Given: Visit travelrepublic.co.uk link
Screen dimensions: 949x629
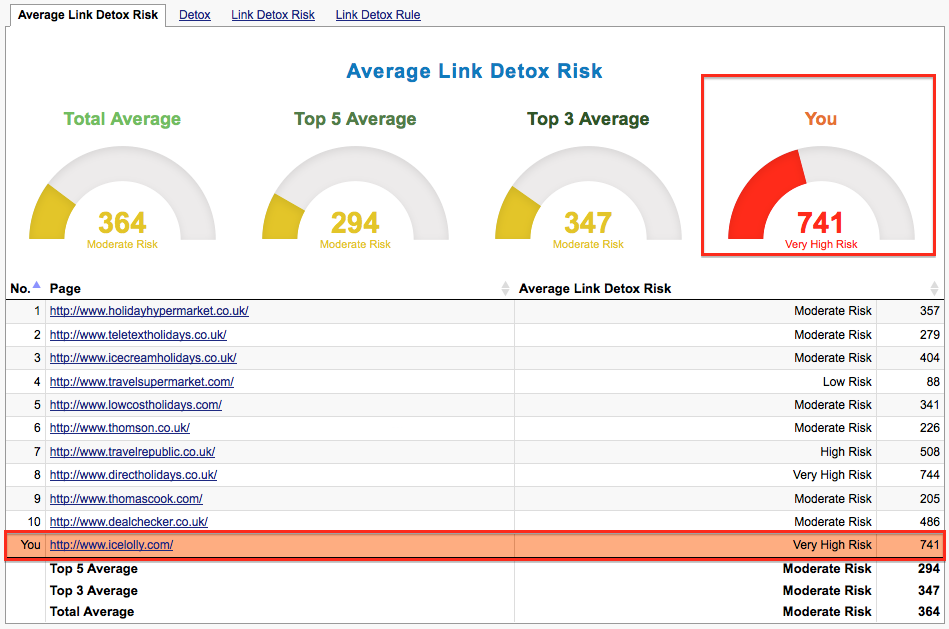Looking at the screenshot, I should 133,452.
